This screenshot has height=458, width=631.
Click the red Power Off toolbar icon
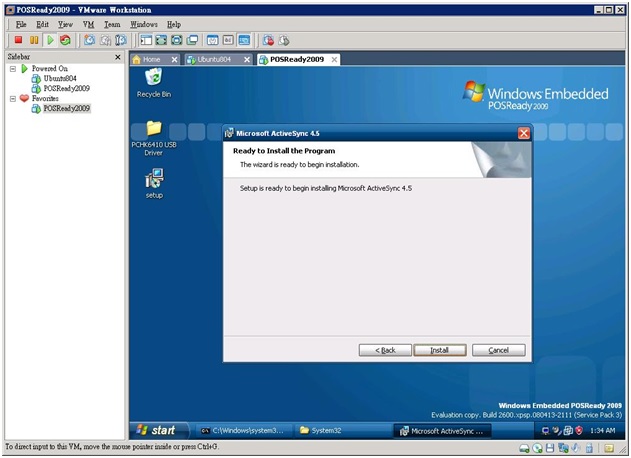[x=18, y=40]
